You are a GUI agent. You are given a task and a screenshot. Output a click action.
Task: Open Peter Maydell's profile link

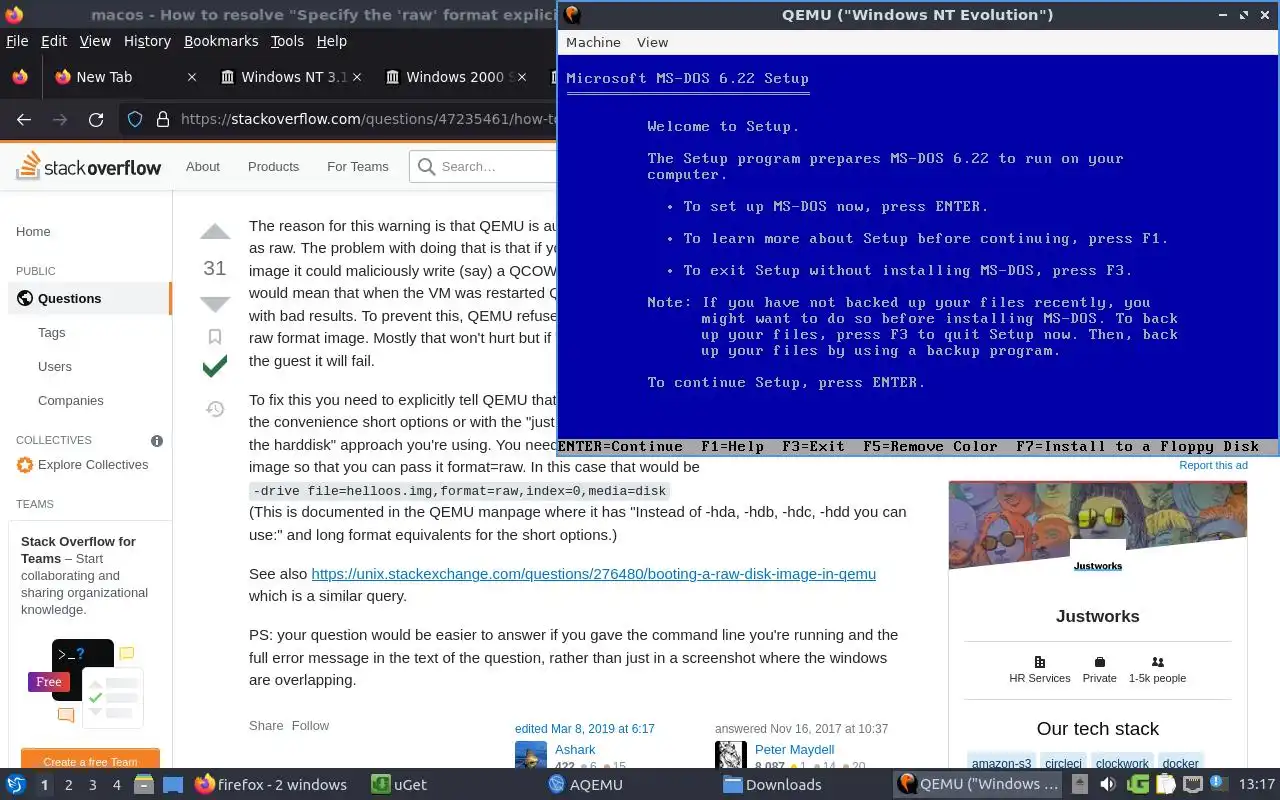point(794,750)
